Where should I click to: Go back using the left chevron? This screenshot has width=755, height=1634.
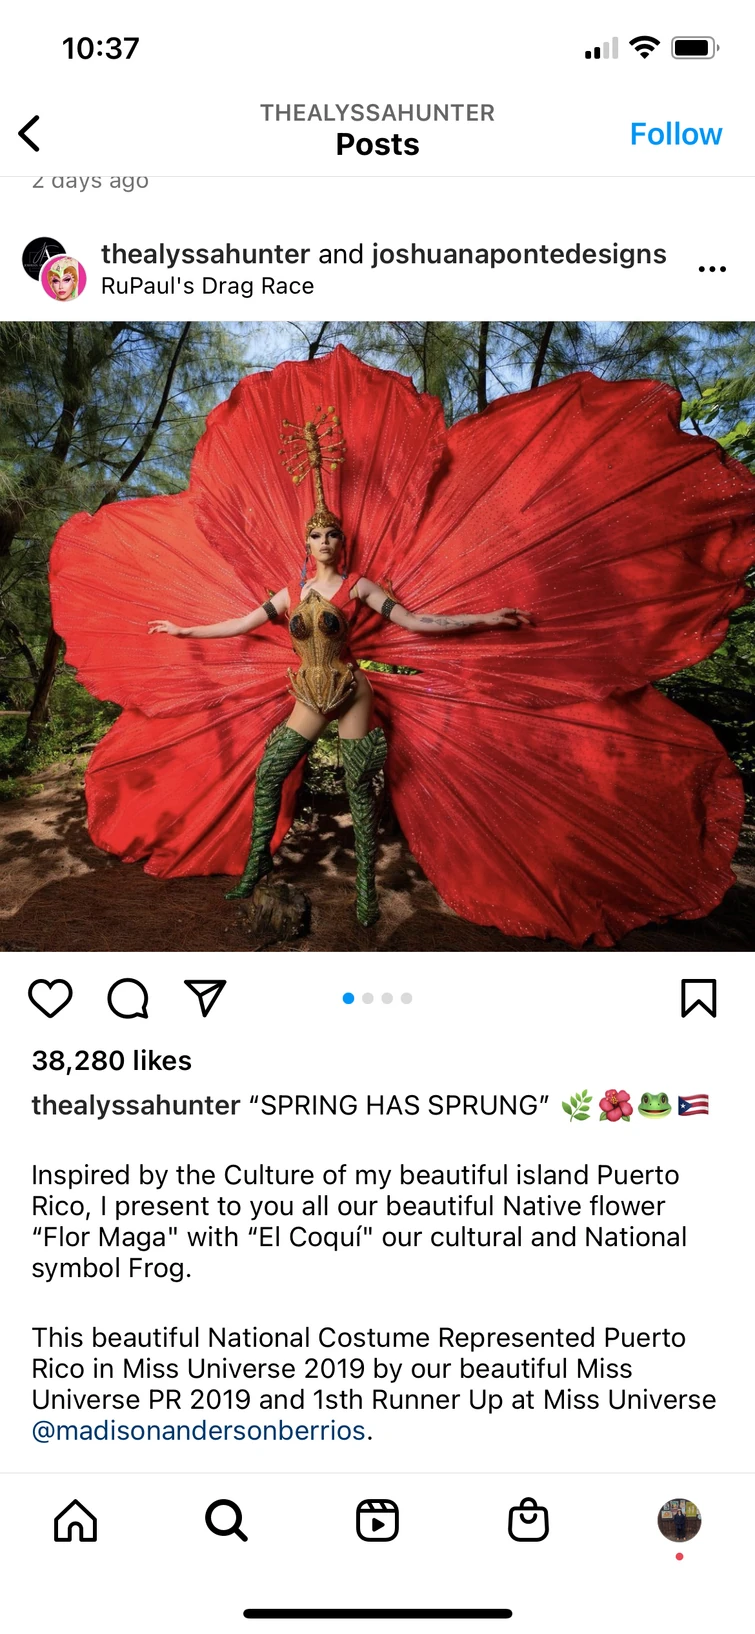30,133
